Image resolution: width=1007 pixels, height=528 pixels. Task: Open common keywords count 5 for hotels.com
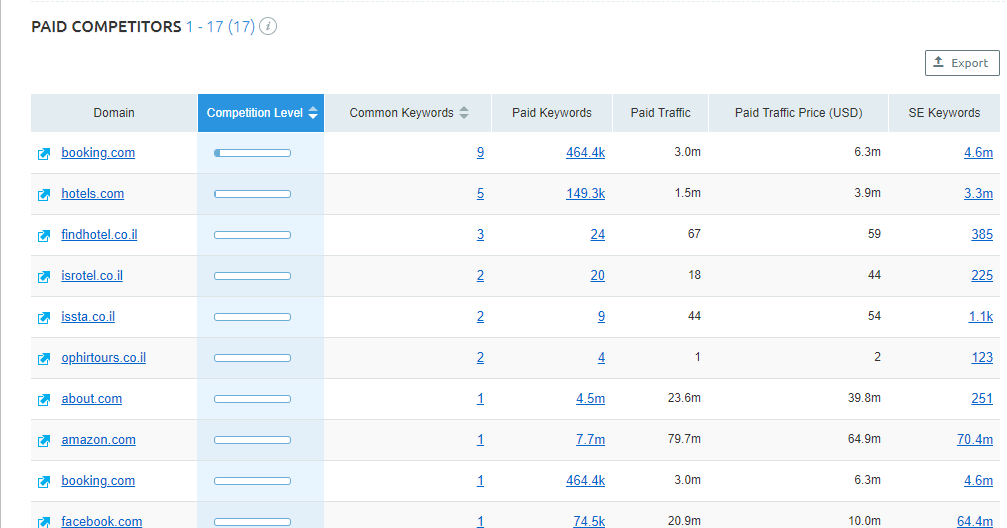click(480, 194)
